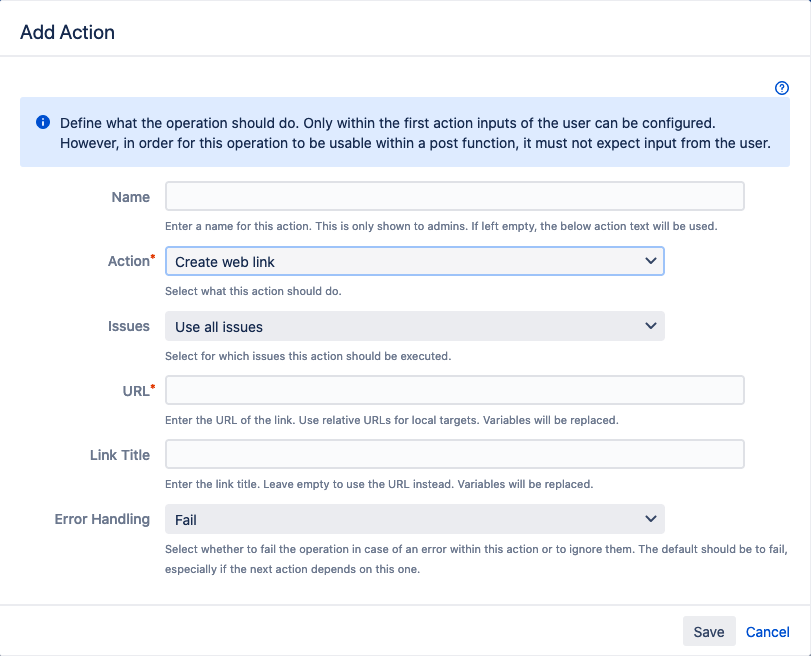Click the "Action" required field label

128,261
